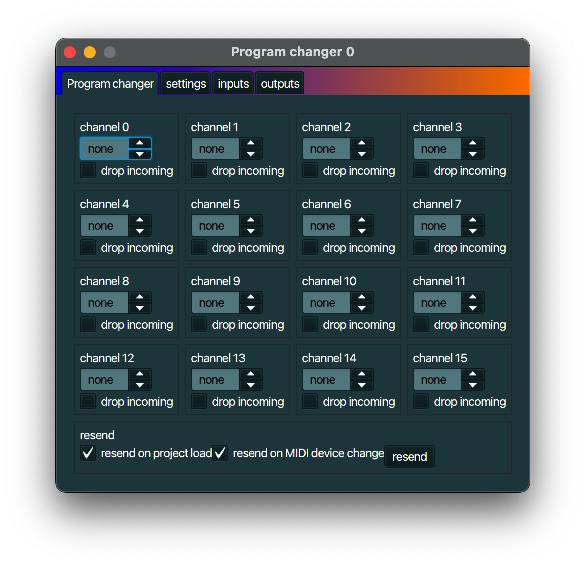Decrease channel 4 program value arrow
This screenshot has height=566, width=586.
click(140, 231)
